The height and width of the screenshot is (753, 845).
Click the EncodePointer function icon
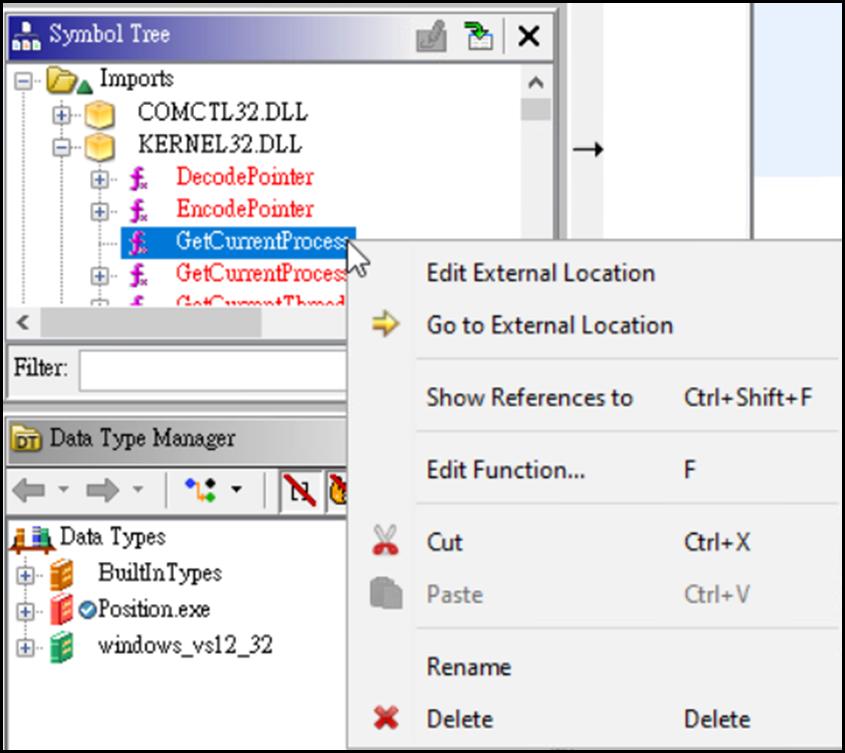point(138,210)
